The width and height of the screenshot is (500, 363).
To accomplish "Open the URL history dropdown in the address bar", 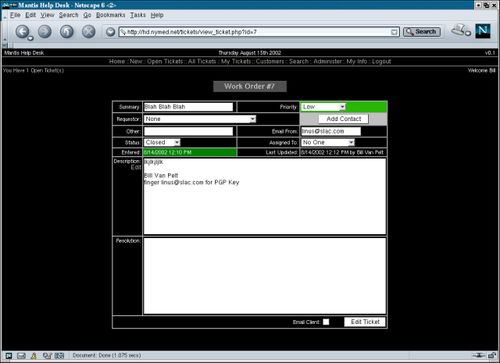I will pos(394,32).
